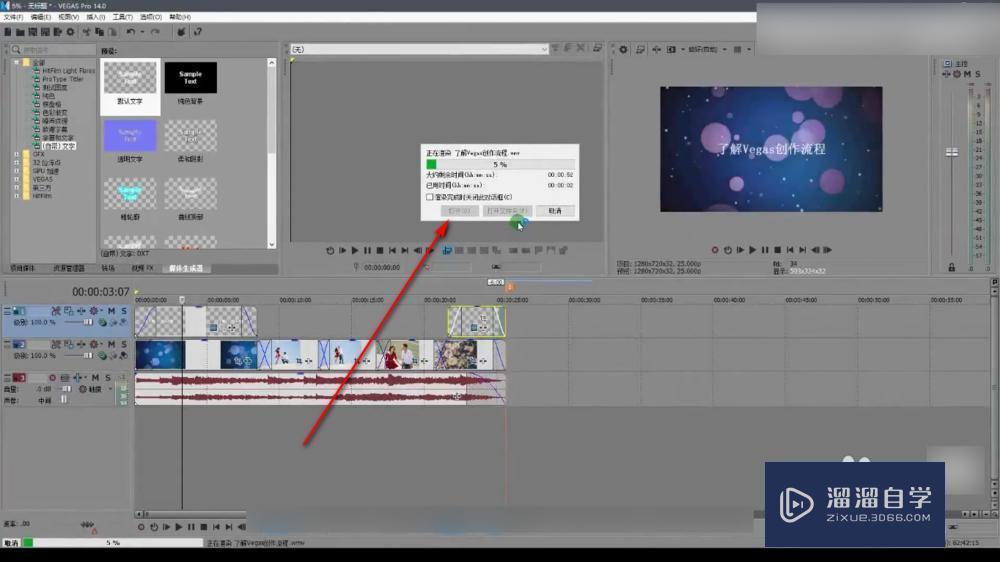
Task: Solo the audio track
Action: tap(108, 378)
